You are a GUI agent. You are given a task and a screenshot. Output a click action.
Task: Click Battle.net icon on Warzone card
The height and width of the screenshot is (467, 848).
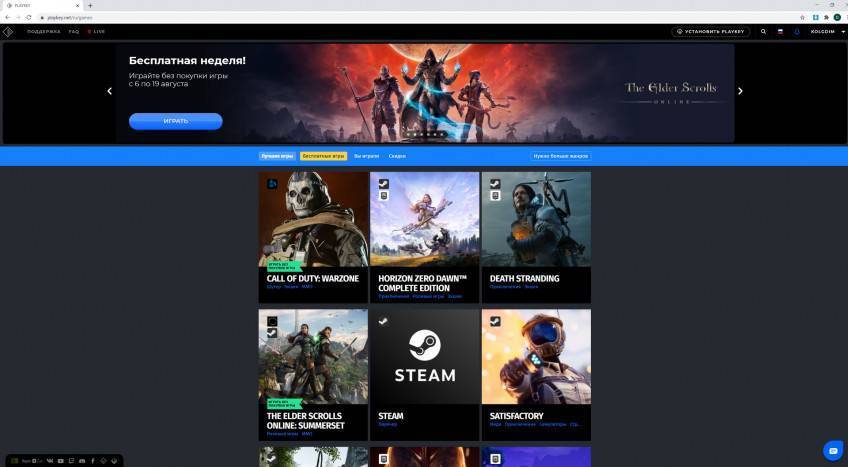click(x=272, y=184)
